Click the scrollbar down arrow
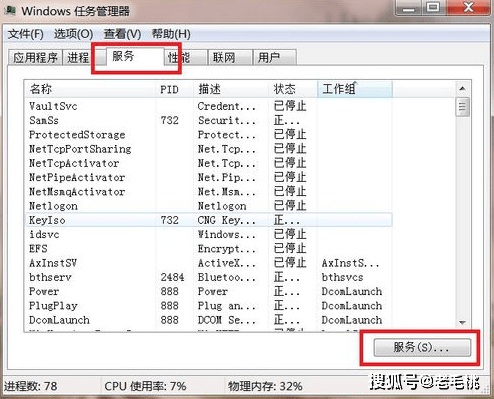Viewport: 494px width, 399px height. 462,322
